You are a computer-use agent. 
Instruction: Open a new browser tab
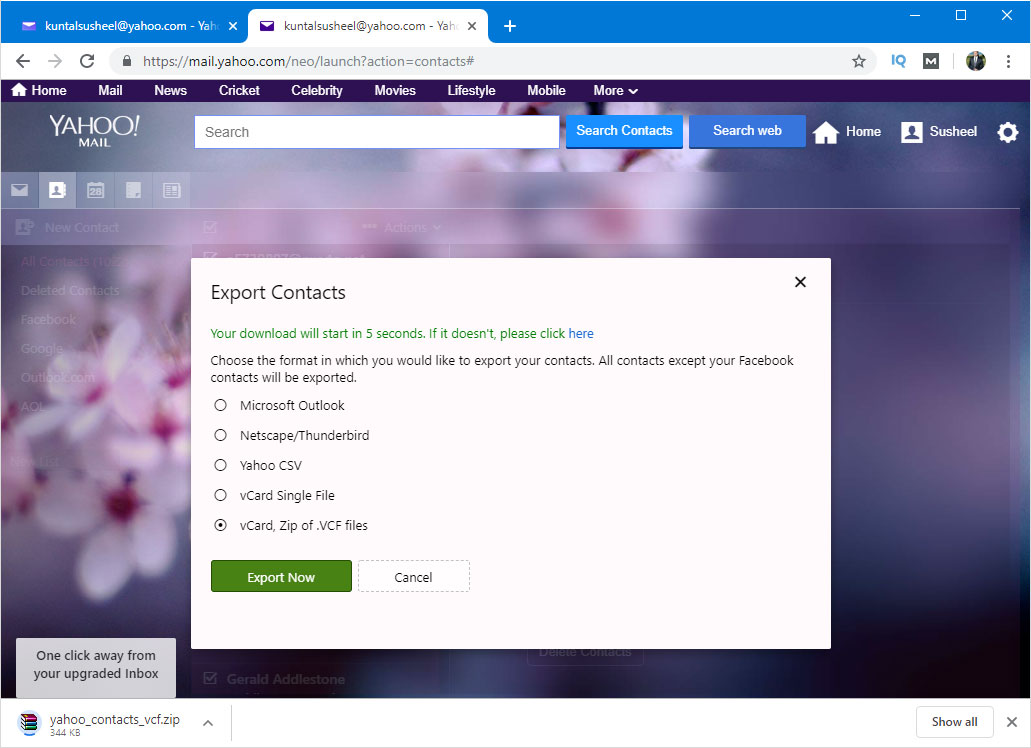[510, 26]
